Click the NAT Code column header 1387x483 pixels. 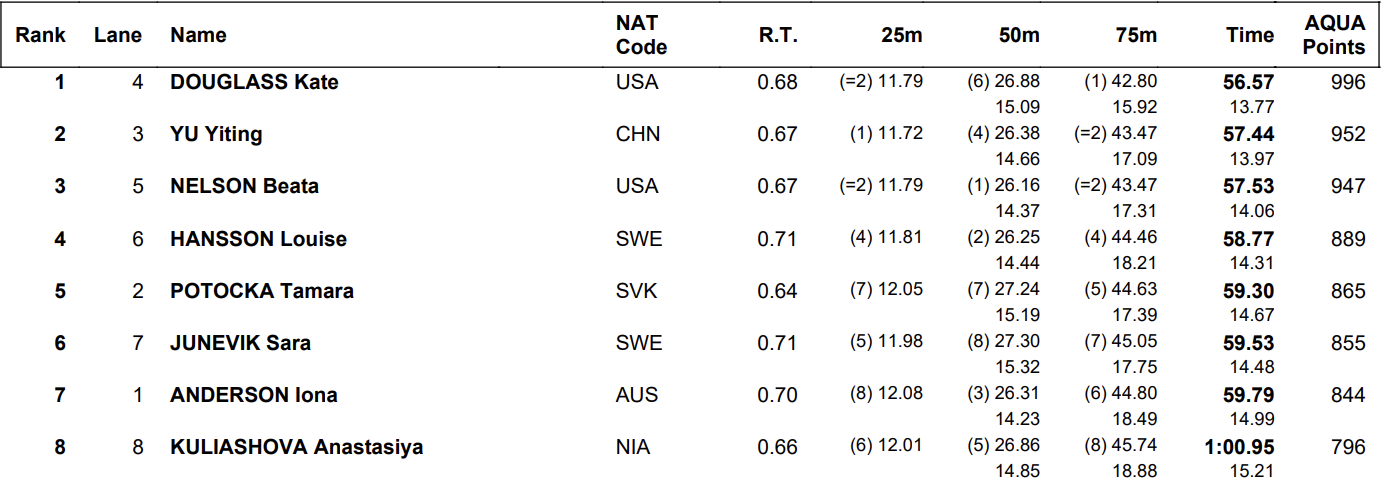[641, 35]
